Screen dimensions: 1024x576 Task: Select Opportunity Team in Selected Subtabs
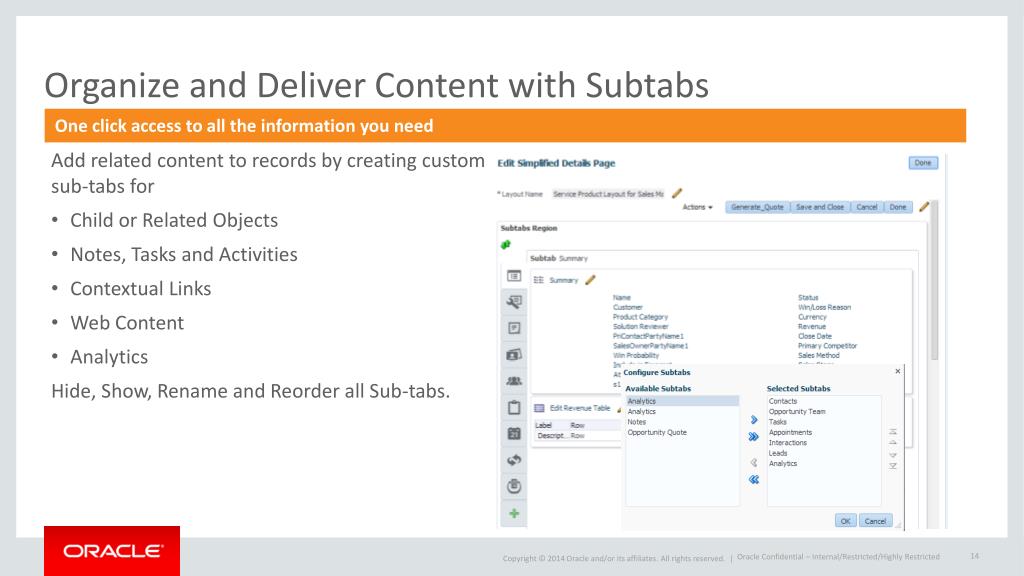click(797, 411)
